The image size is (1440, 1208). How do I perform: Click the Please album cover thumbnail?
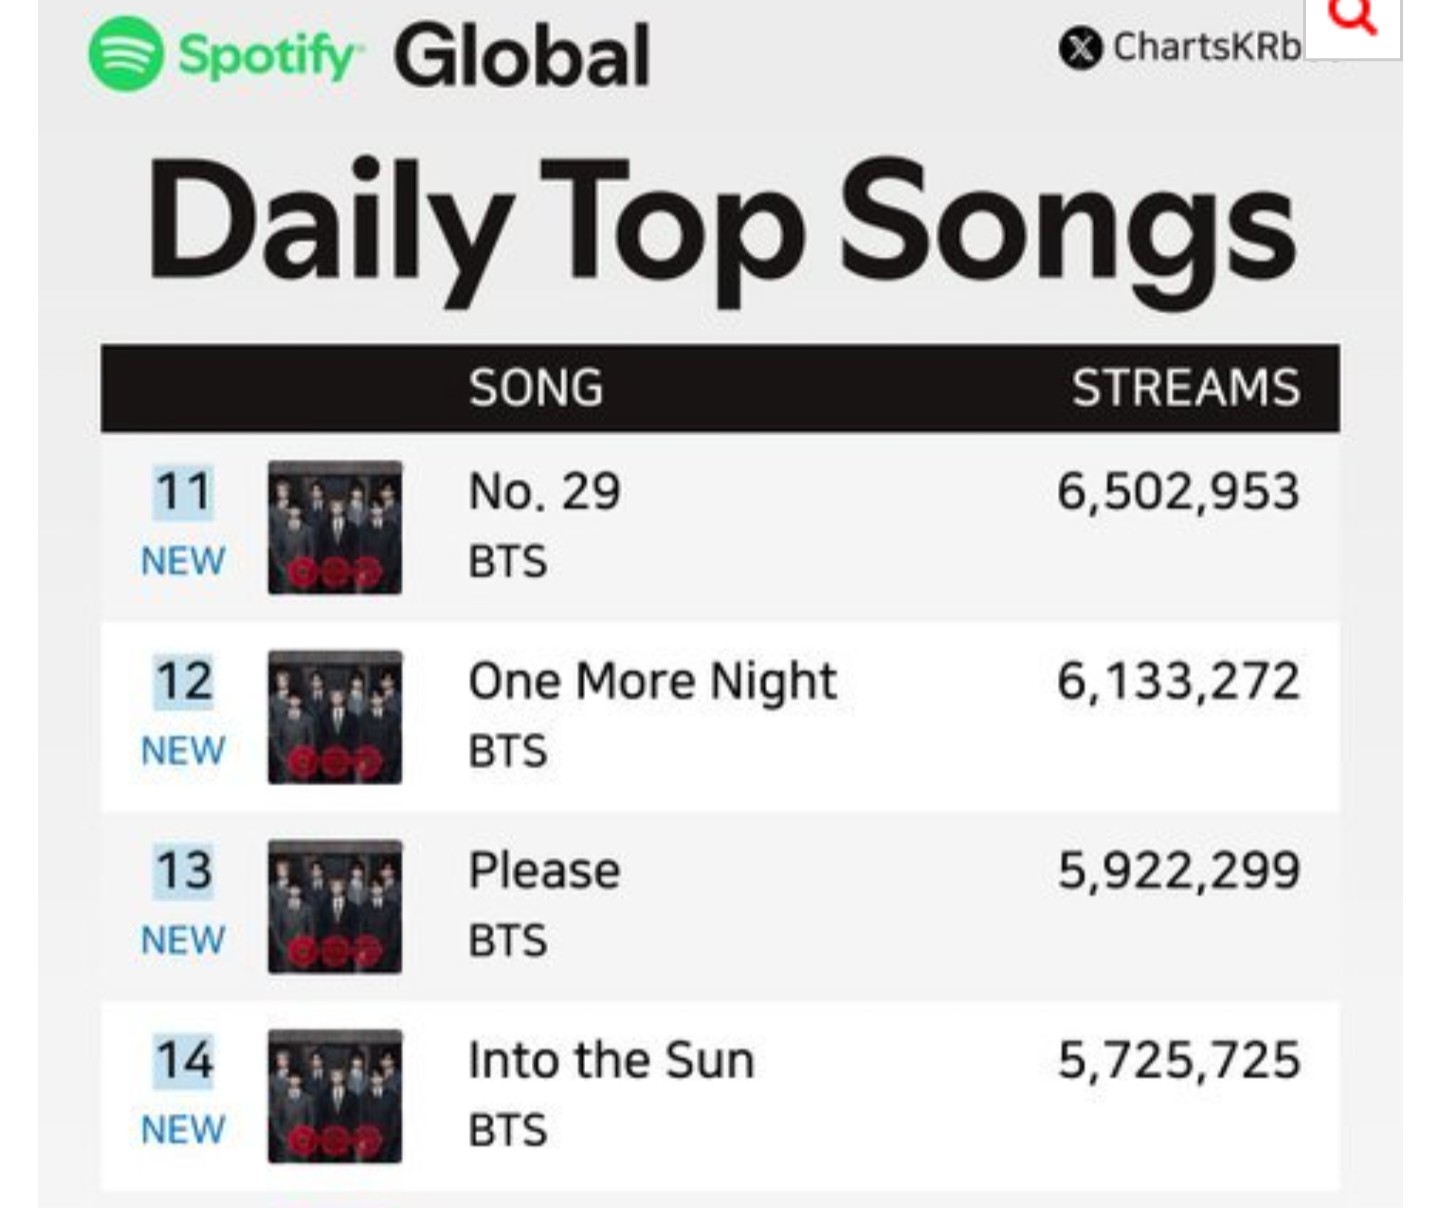pos(335,906)
